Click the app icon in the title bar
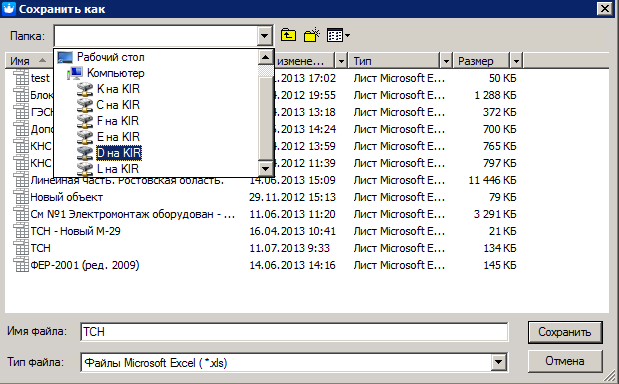The image size is (619, 384). pos(9,9)
